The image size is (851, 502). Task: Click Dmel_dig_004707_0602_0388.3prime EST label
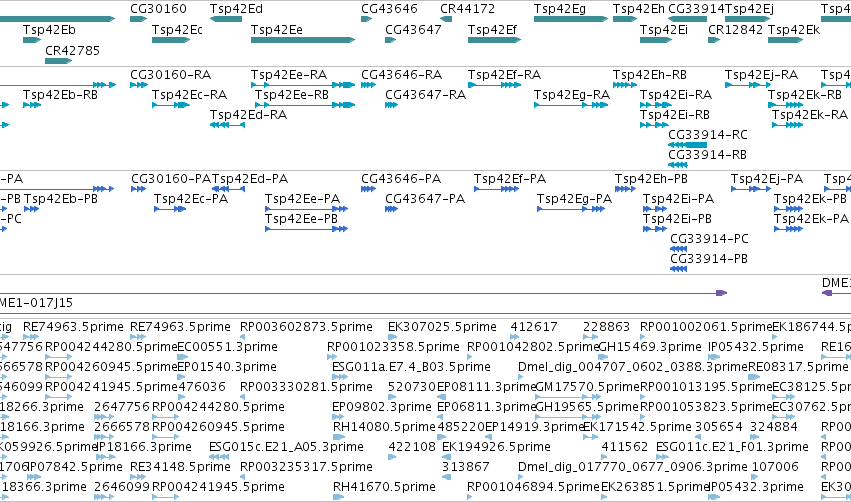pos(633,367)
